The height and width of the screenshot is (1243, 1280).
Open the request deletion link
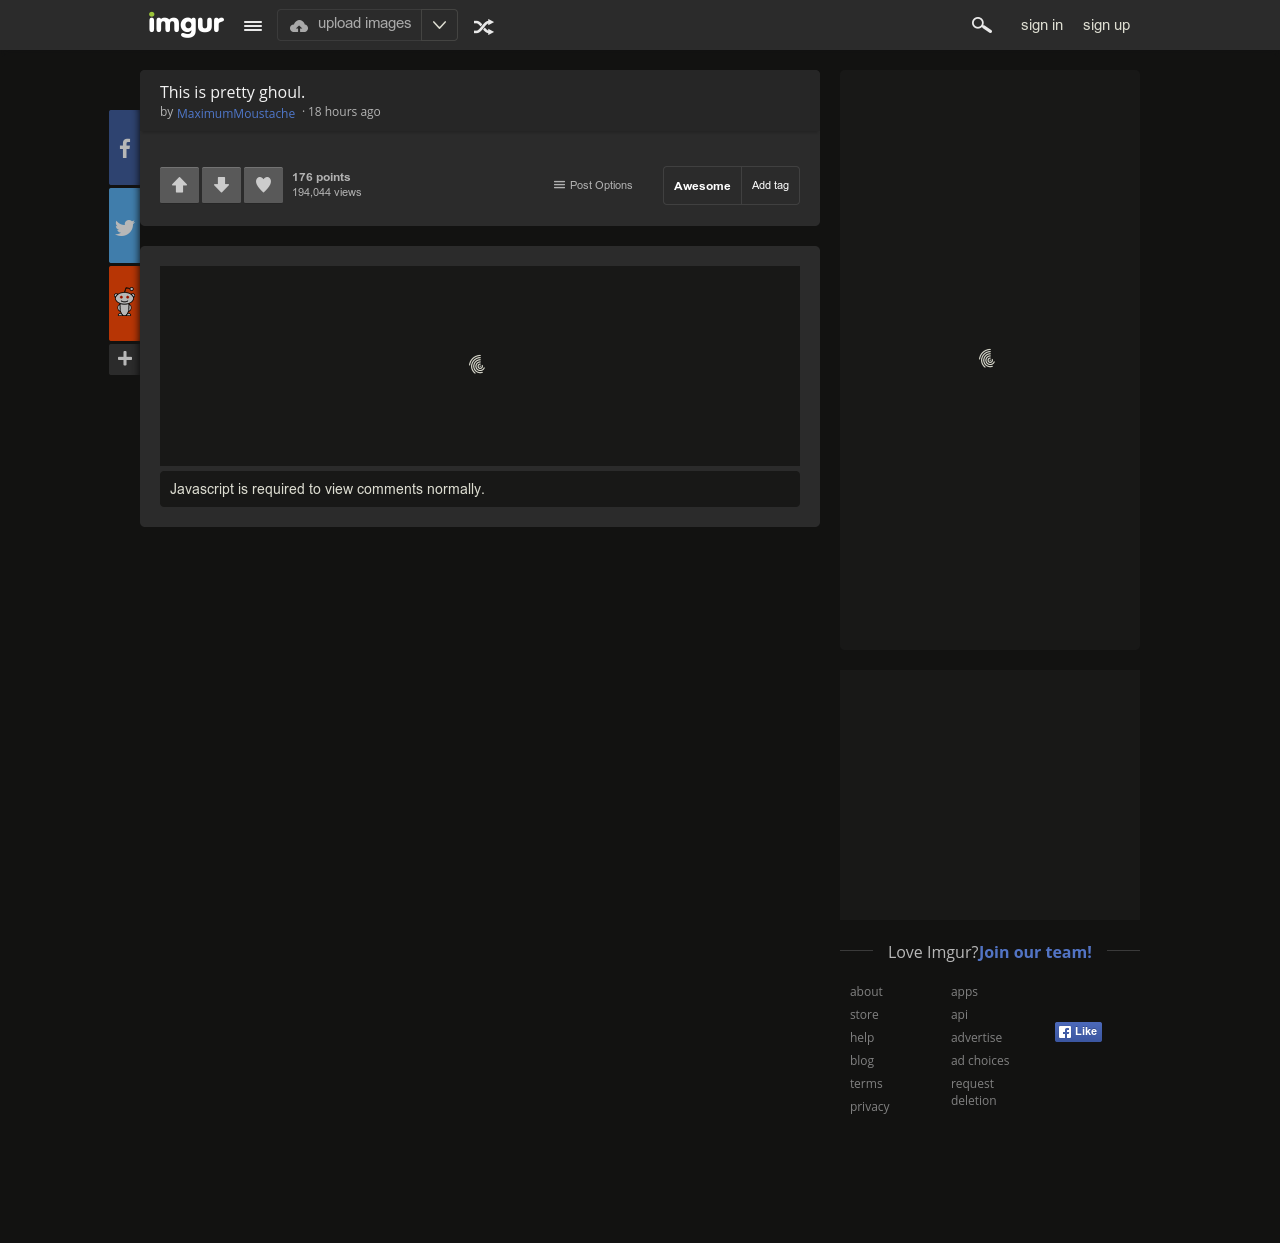(974, 1092)
